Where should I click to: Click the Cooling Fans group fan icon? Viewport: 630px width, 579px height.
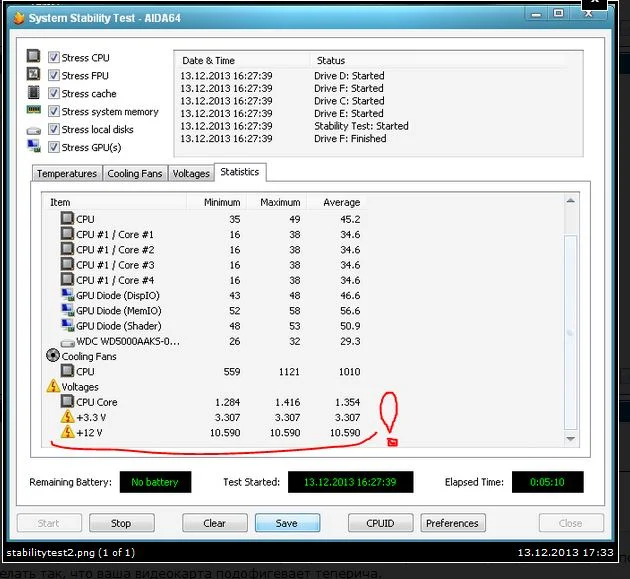[53, 356]
